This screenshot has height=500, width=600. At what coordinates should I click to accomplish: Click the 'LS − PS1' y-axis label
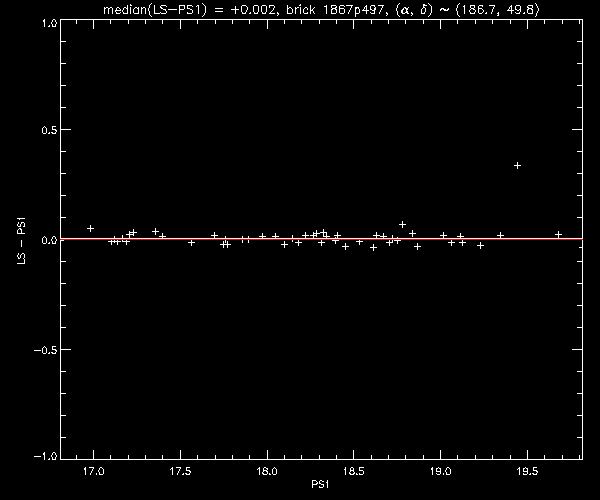21,241
